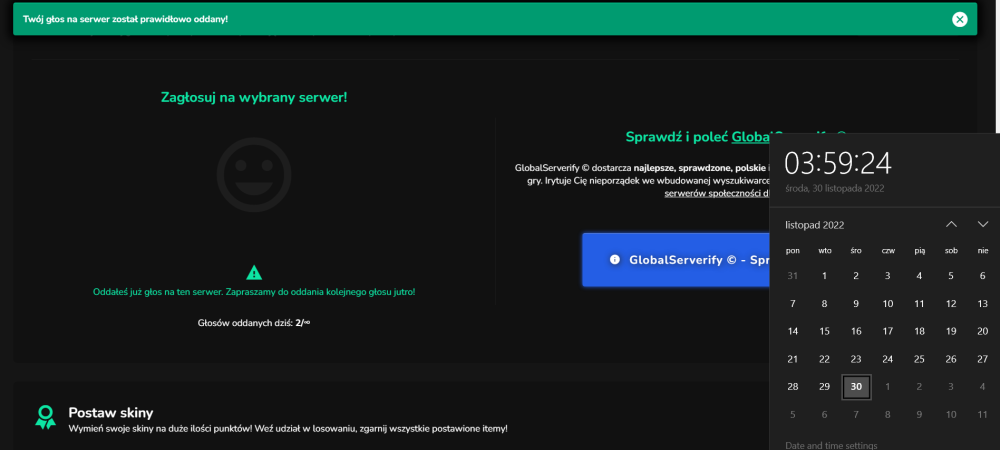This screenshot has height=450, width=1000.
Task: Click the 'listopad 2022' calendar month header
Action: coord(814,225)
